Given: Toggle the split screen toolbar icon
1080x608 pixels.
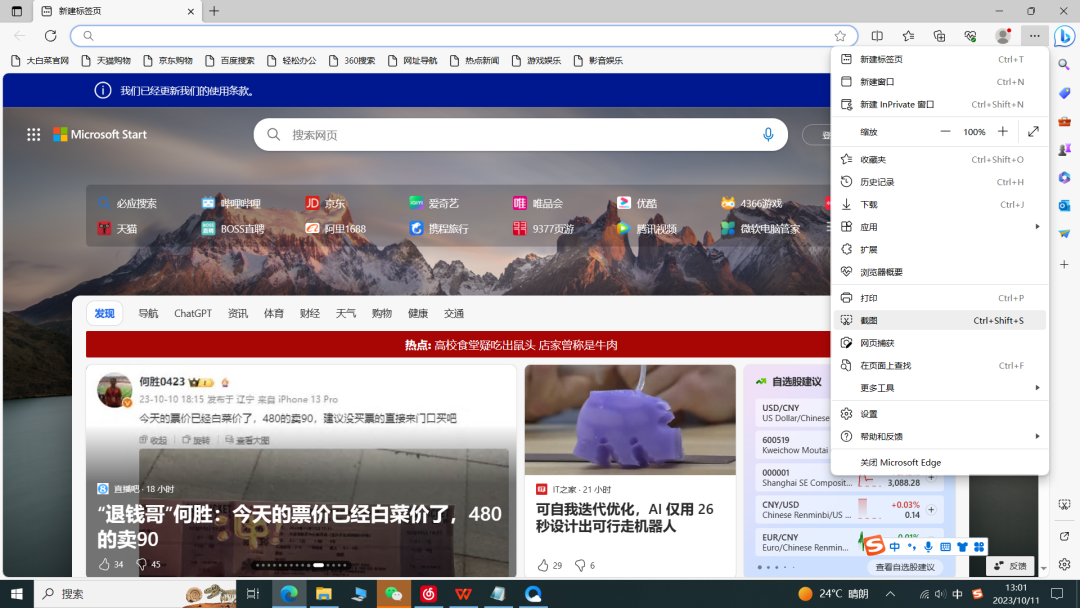Looking at the screenshot, I should point(877,36).
